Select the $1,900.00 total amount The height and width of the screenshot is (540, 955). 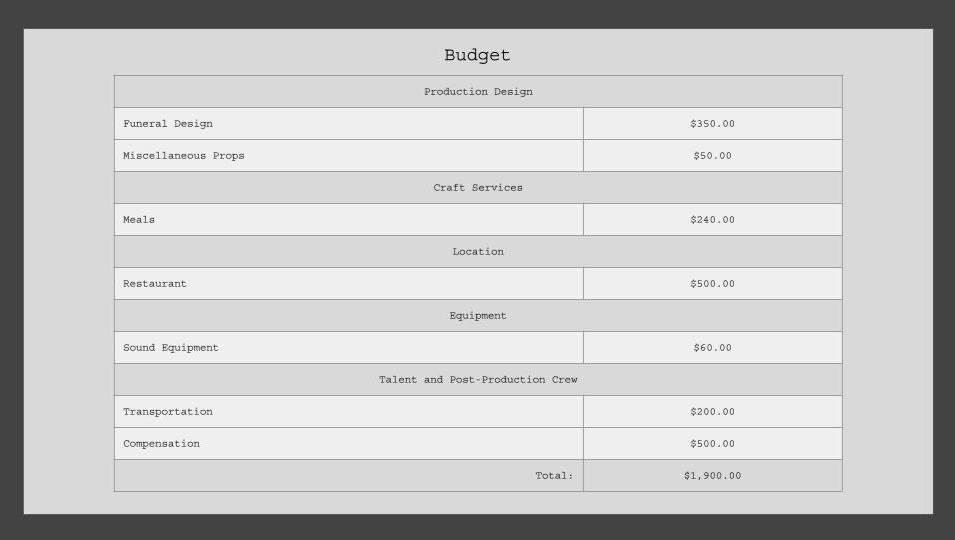pos(712,476)
